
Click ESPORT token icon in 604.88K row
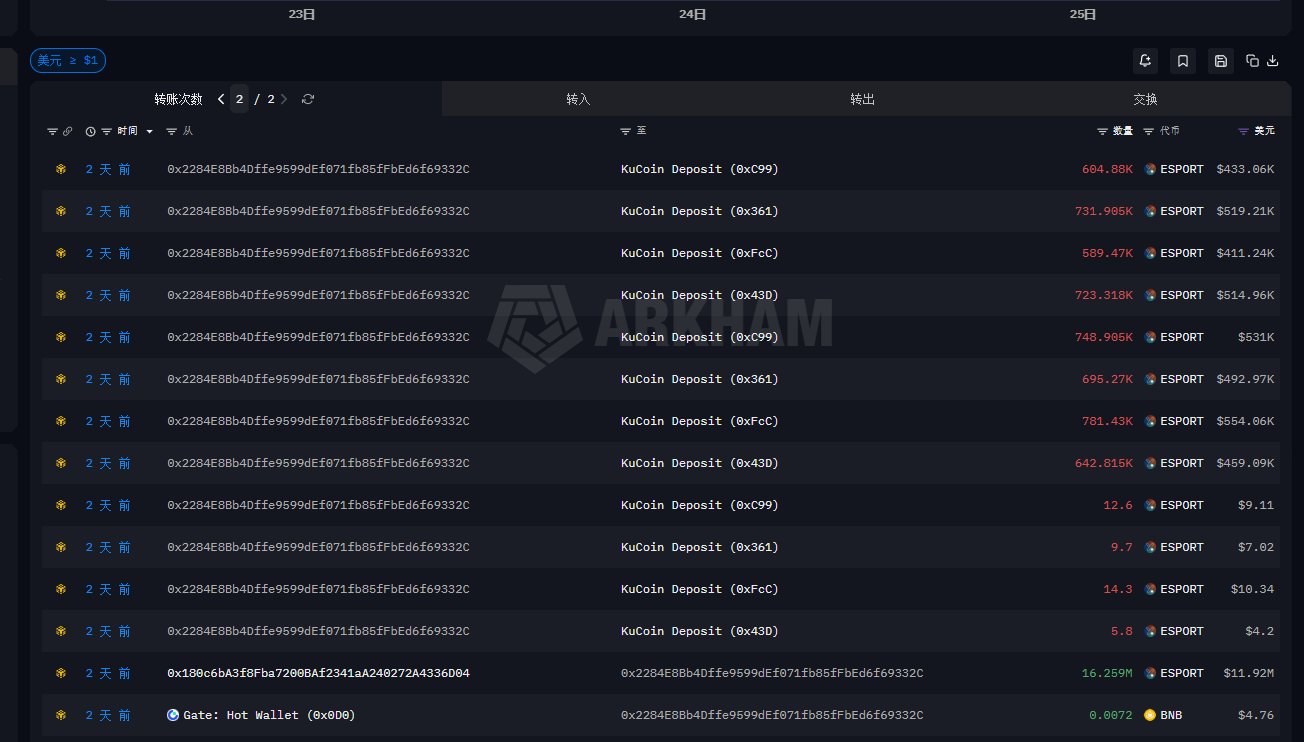(1150, 169)
